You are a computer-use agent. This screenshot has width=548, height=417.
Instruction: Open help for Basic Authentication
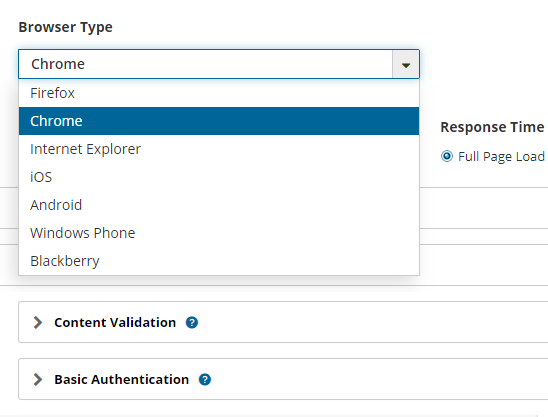coord(205,379)
